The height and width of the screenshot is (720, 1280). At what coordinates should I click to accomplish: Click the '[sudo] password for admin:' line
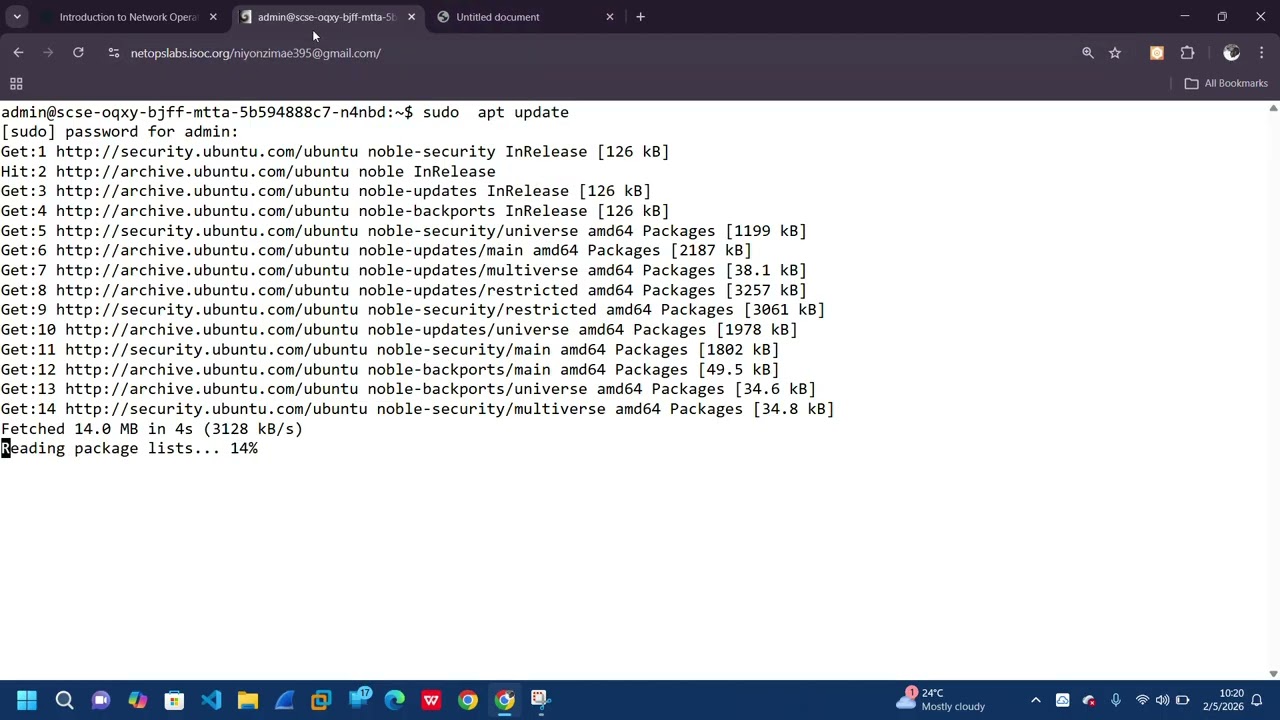[x=120, y=132]
